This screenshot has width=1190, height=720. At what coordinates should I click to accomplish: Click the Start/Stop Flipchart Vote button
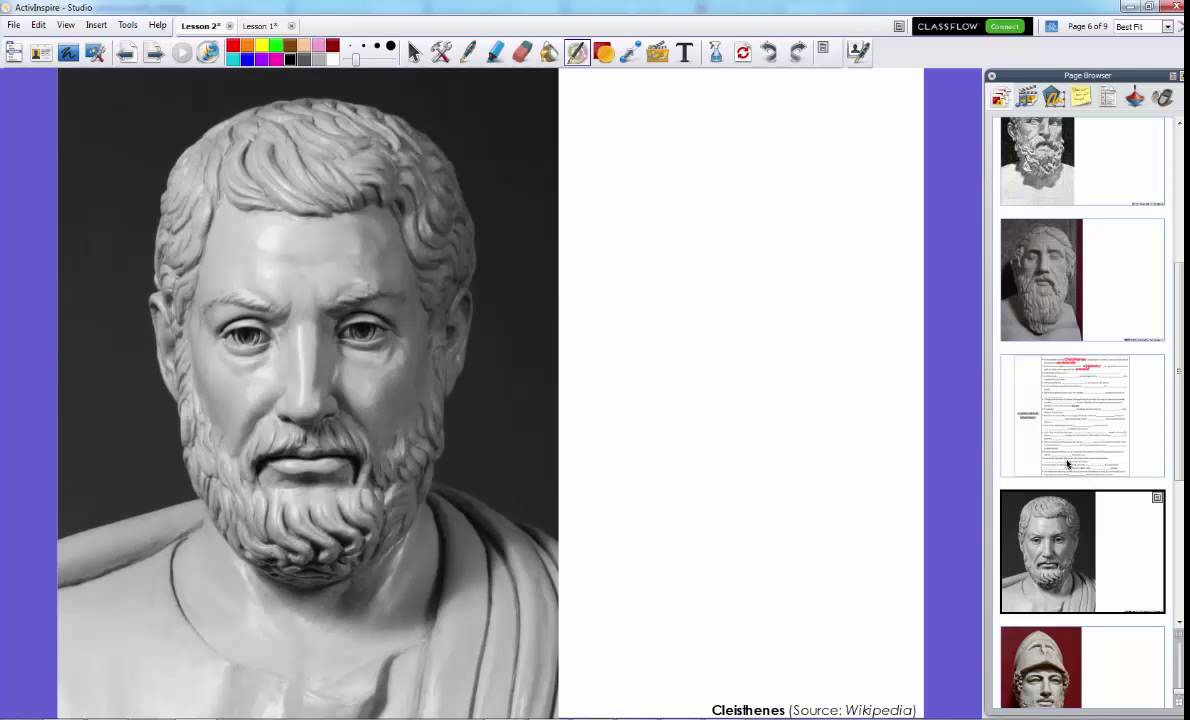181,52
